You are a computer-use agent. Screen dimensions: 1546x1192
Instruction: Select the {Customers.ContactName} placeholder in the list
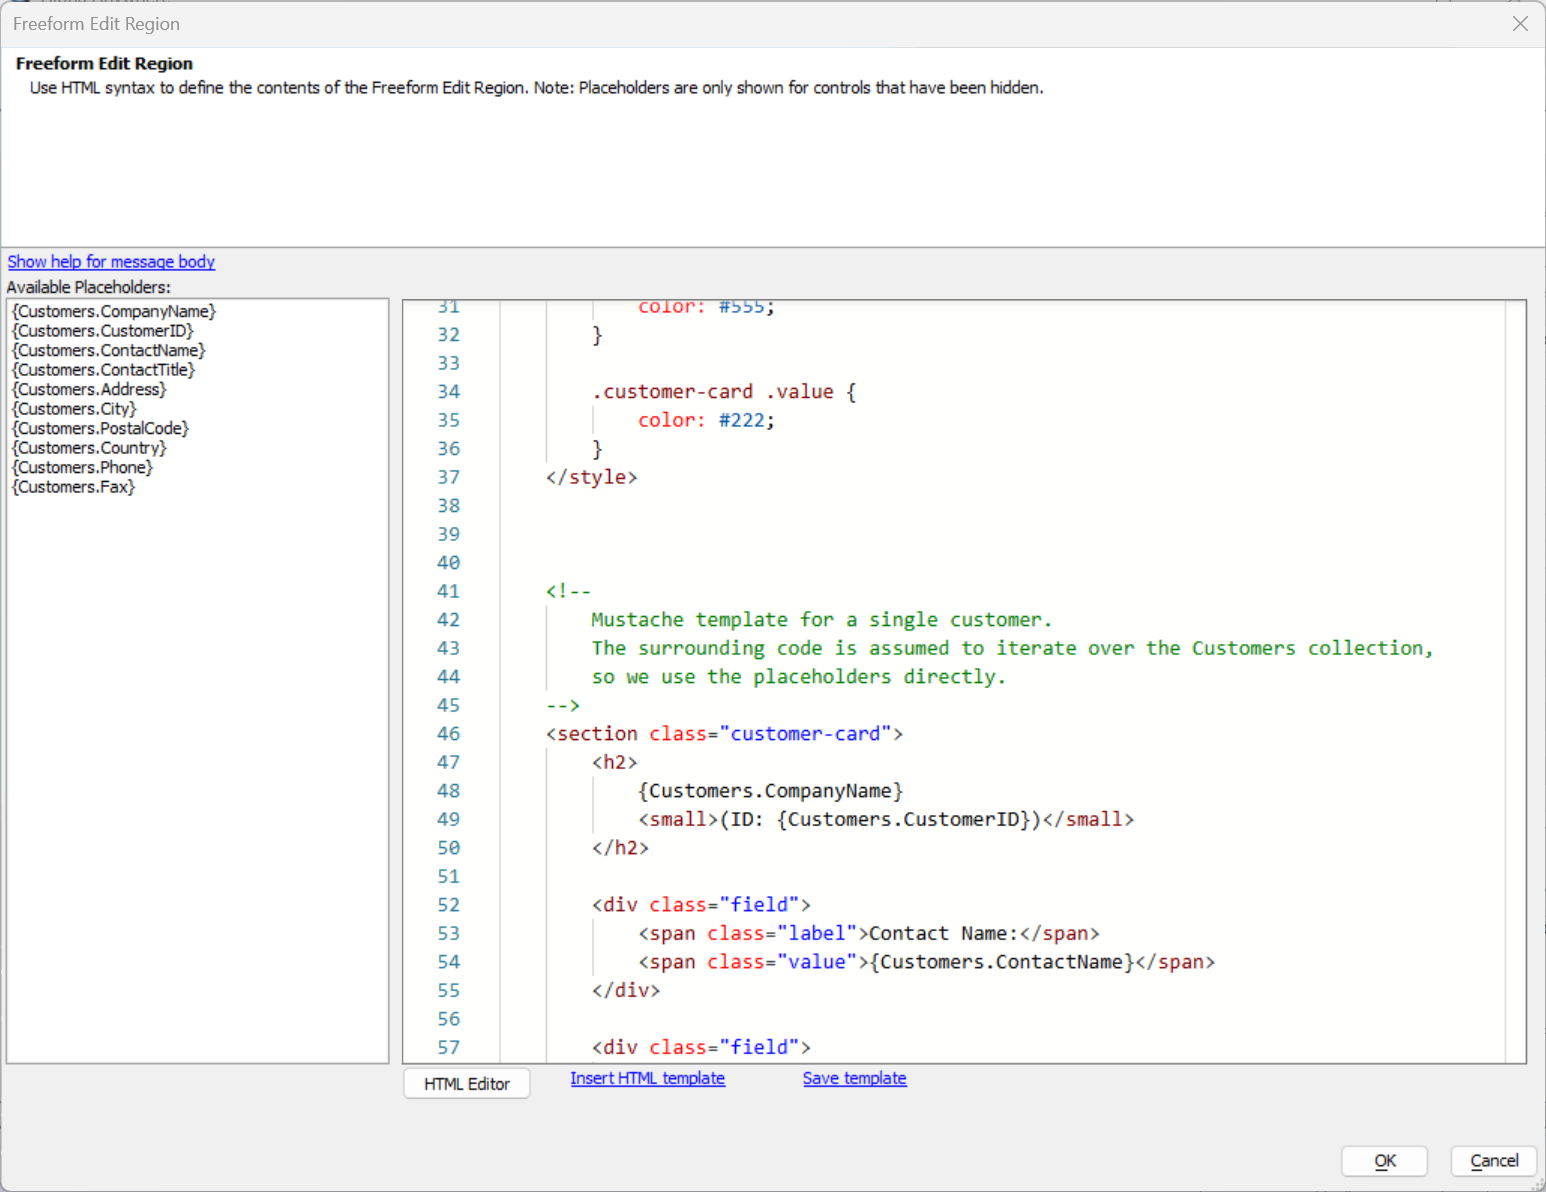coord(109,350)
